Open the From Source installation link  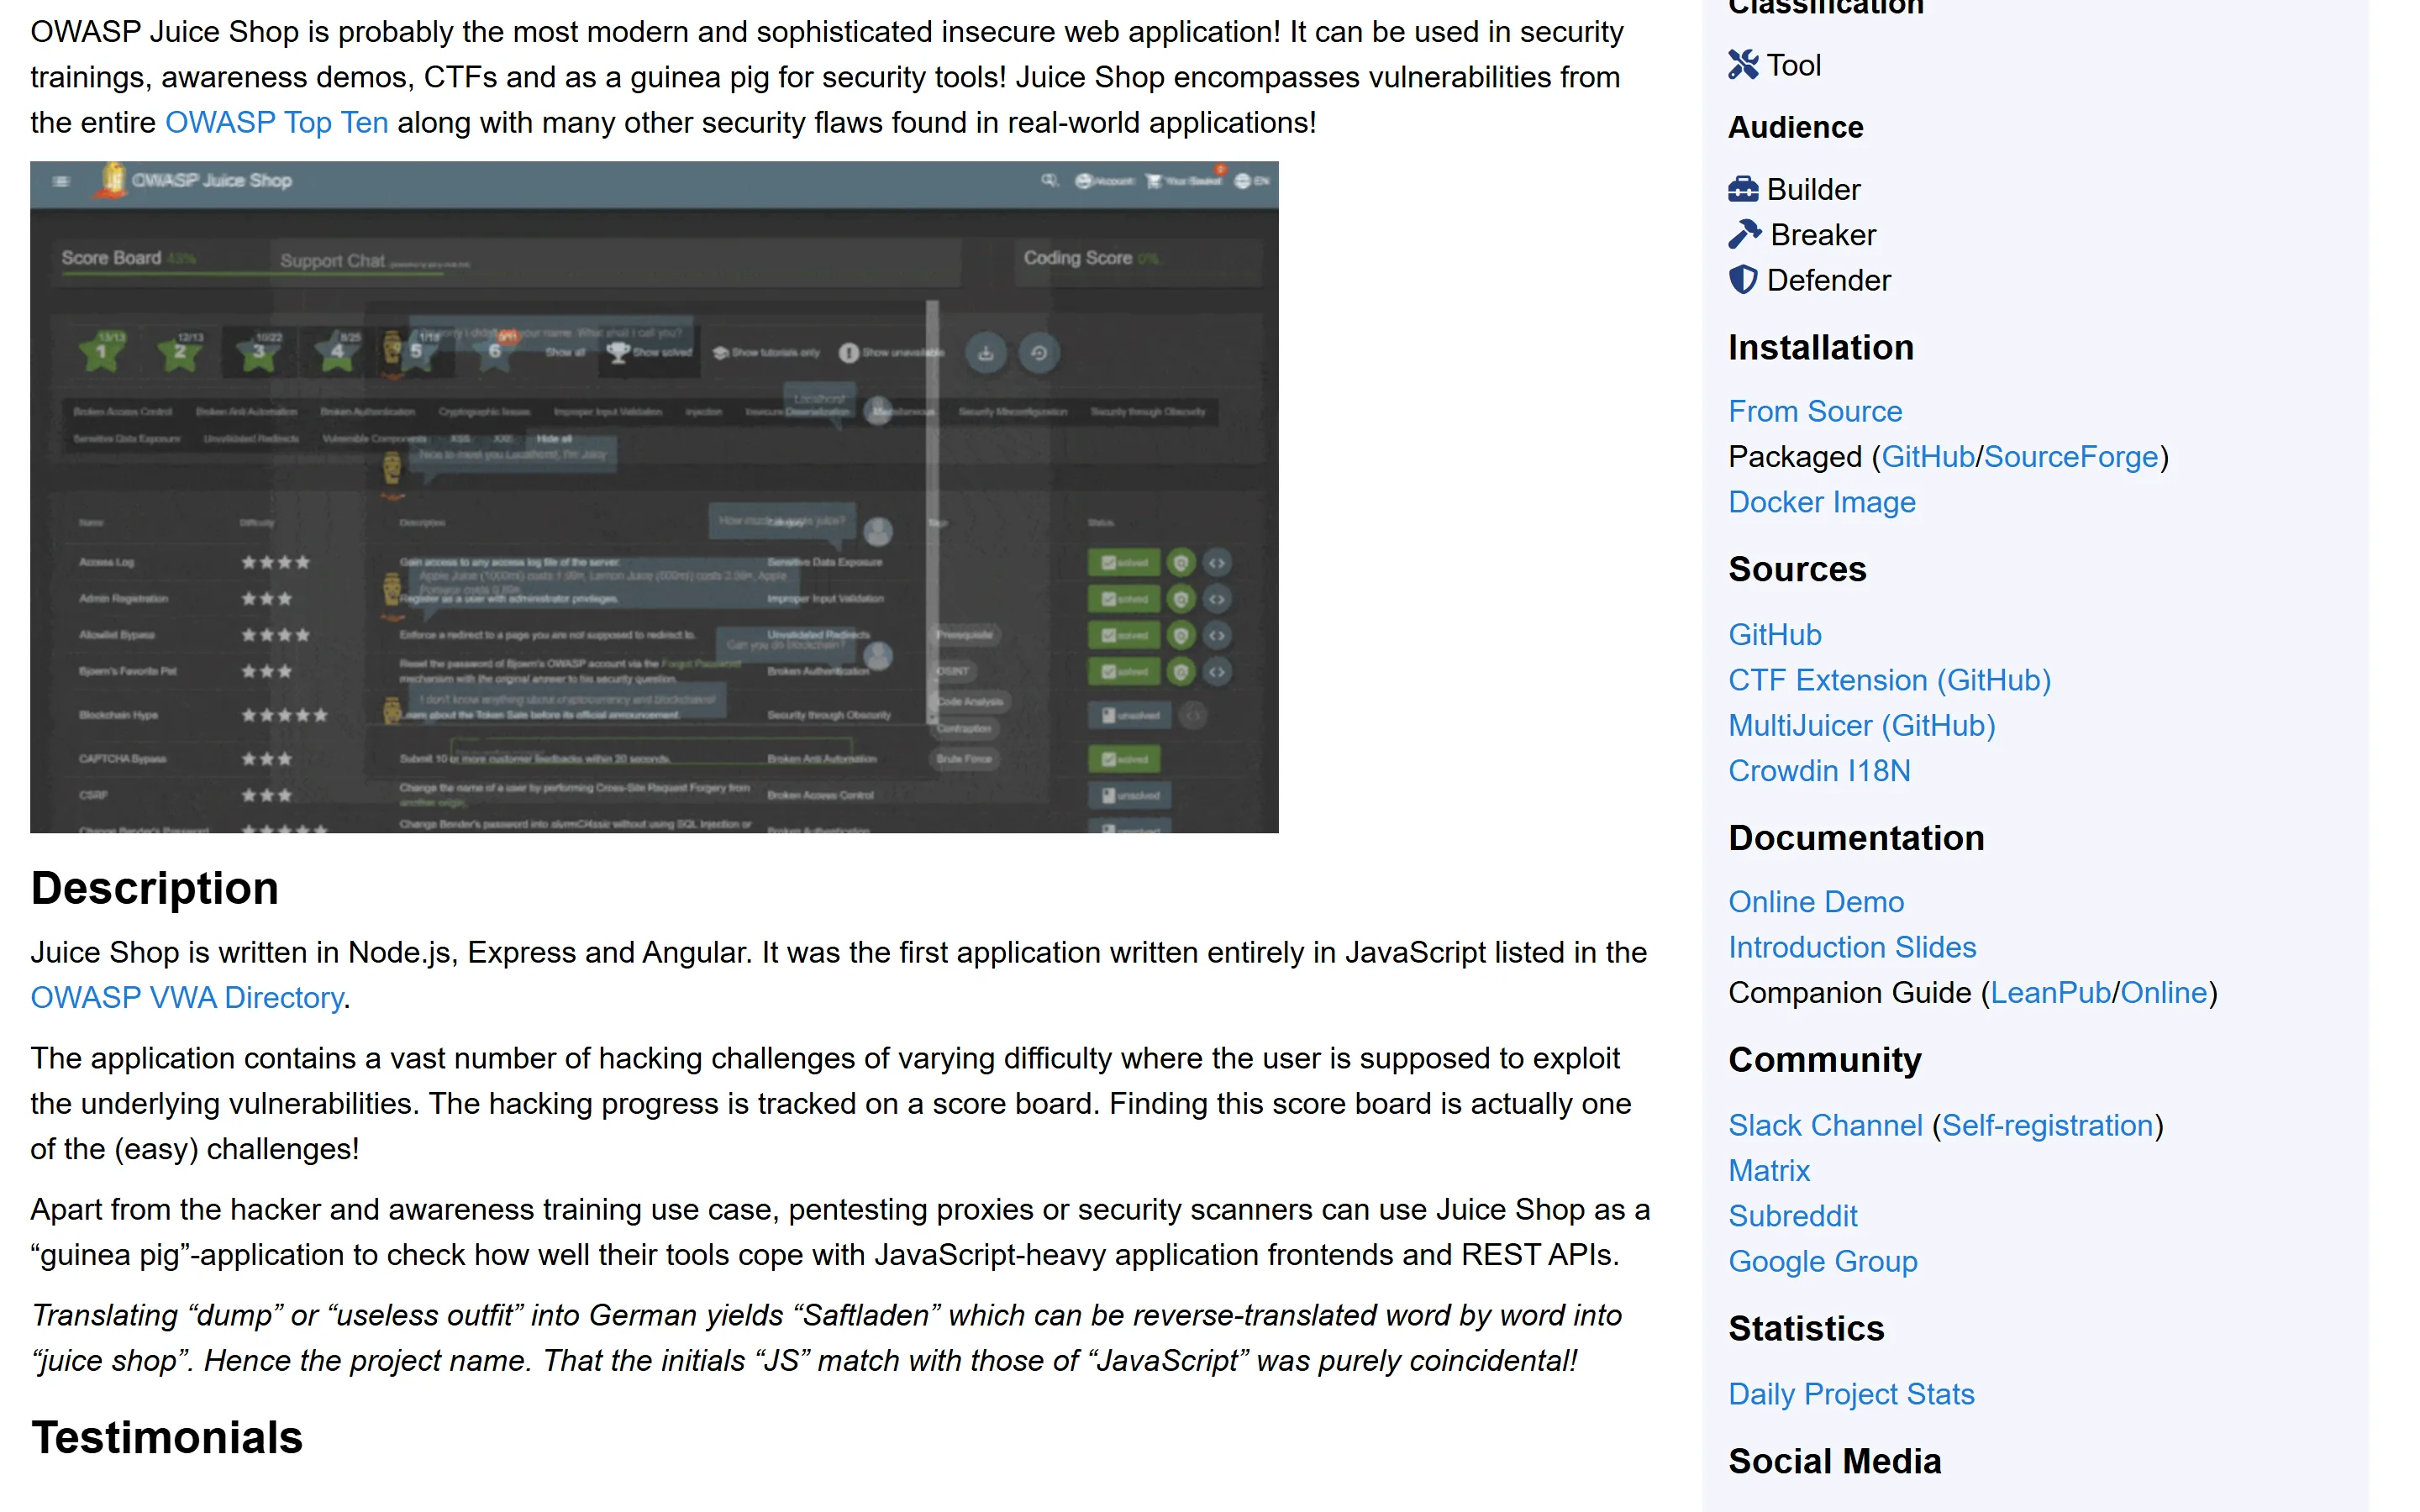(x=1815, y=411)
